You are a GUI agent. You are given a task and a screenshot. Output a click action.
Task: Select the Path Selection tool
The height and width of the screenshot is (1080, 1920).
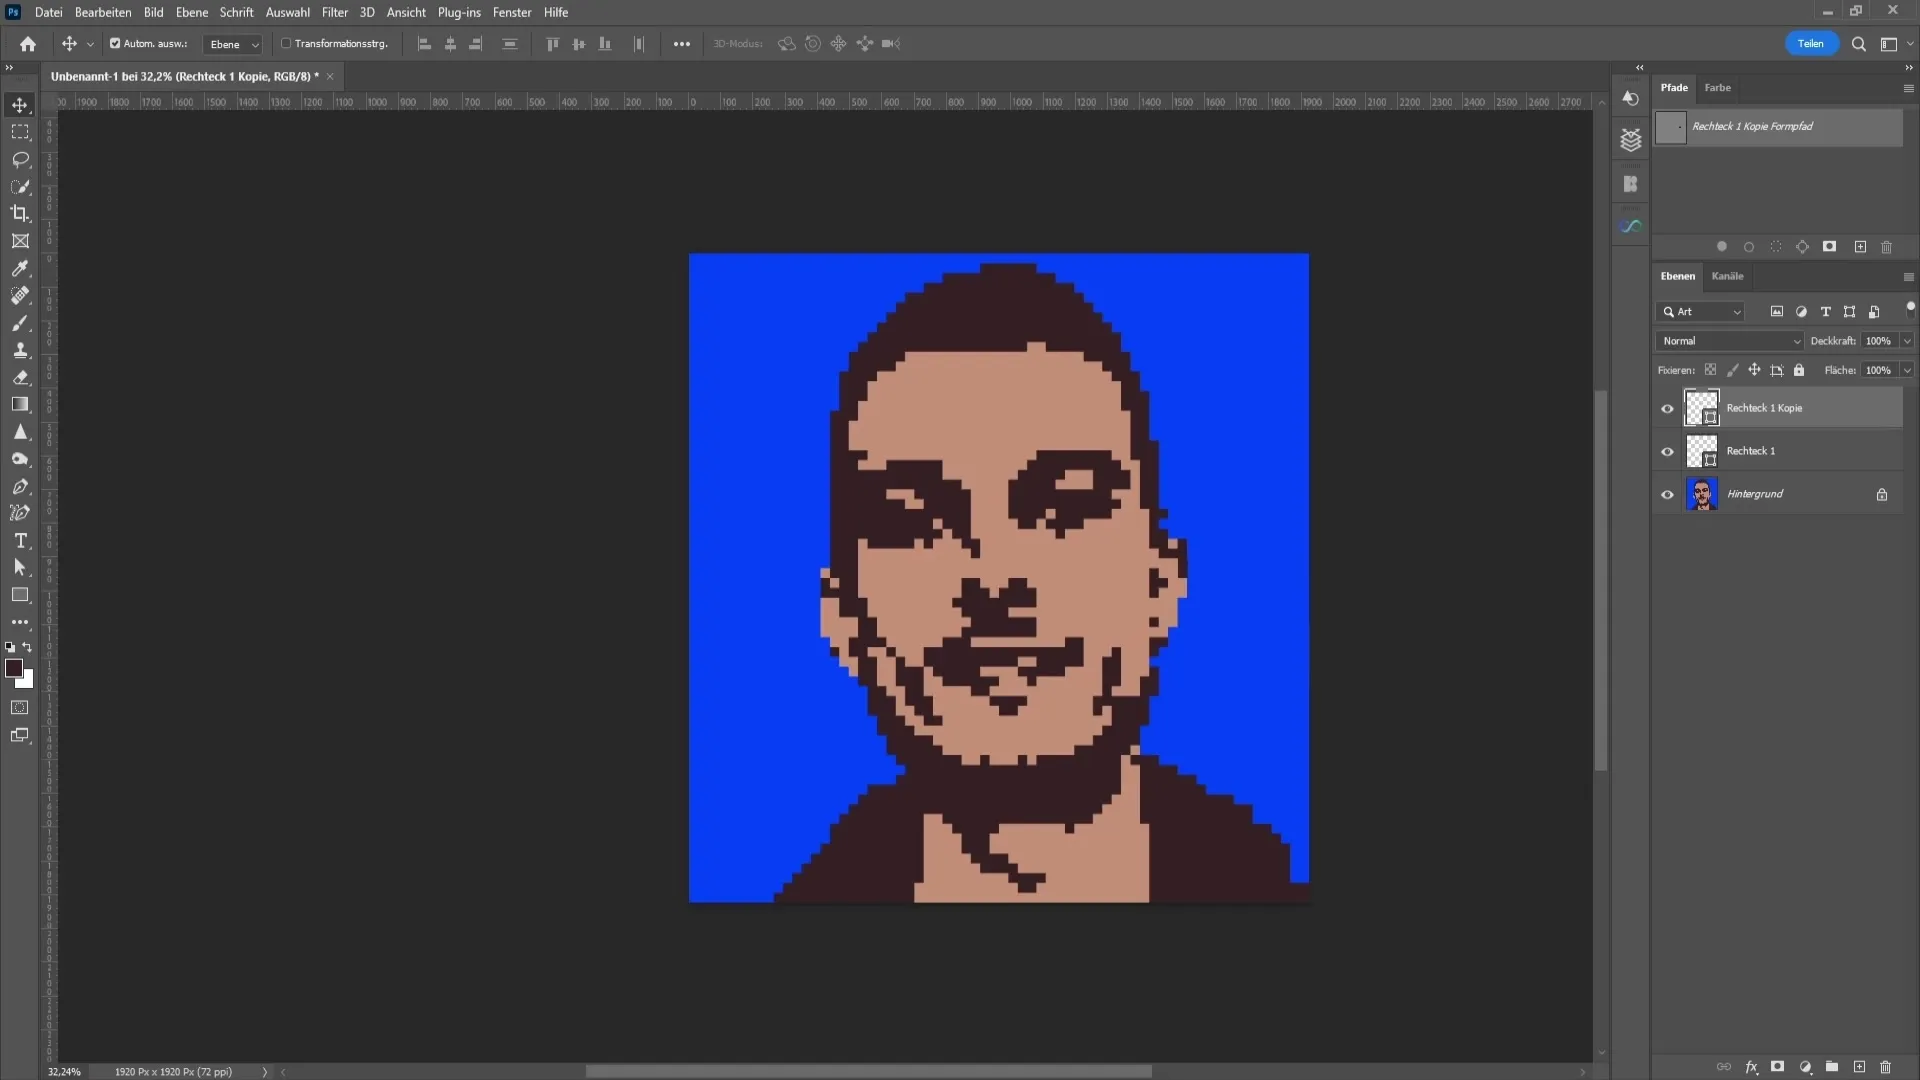click(20, 567)
